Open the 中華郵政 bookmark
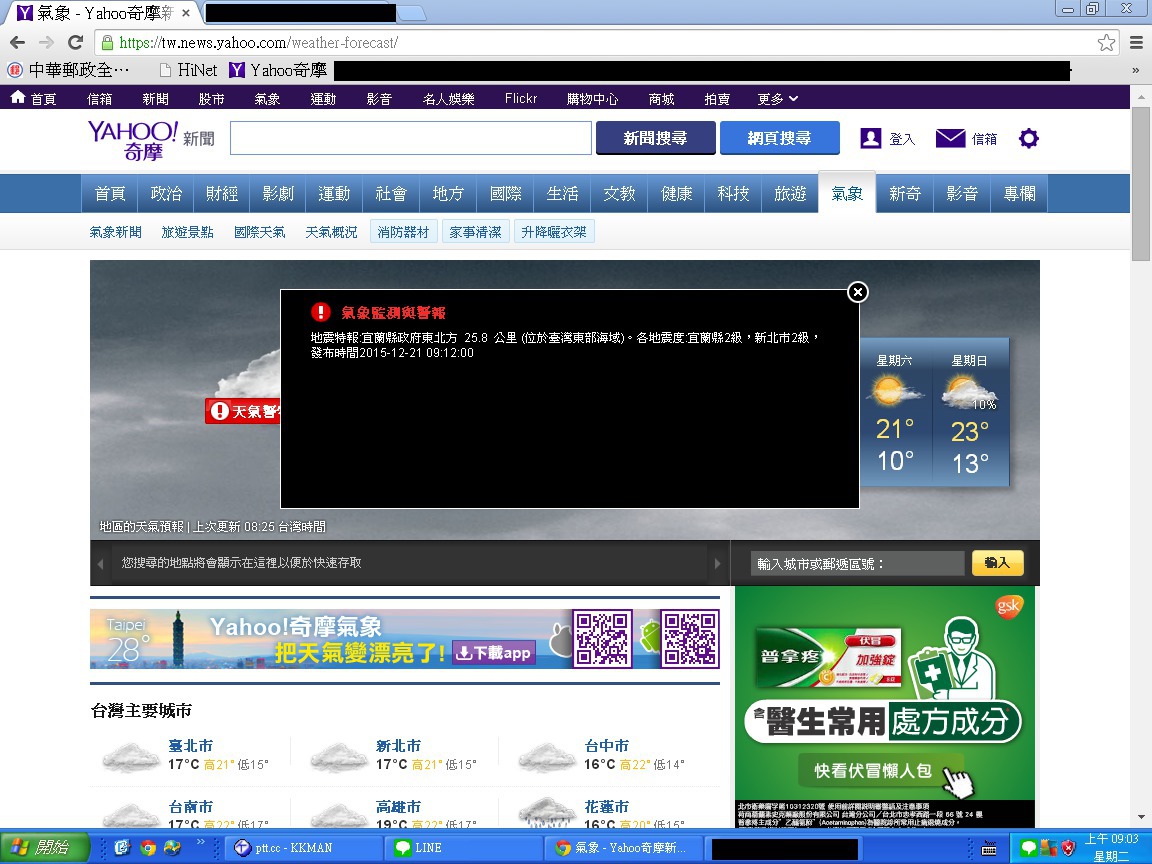Image resolution: width=1152 pixels, height=864 pixels. pos(69,71)
